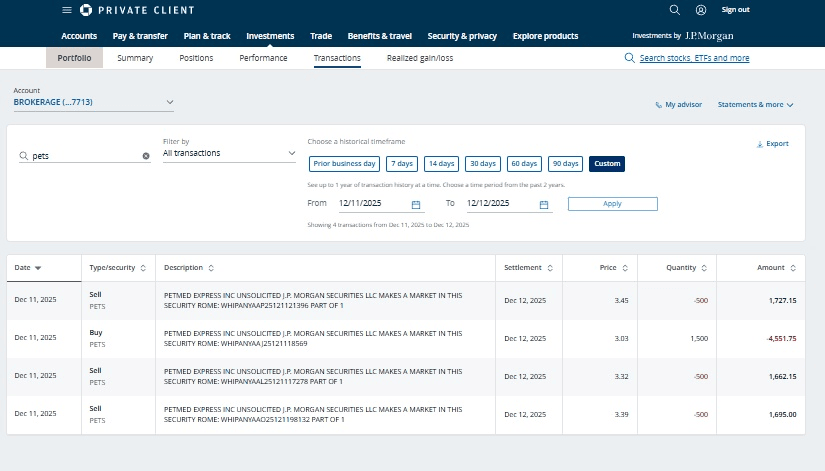Open the hamburger menu icon

67,9
